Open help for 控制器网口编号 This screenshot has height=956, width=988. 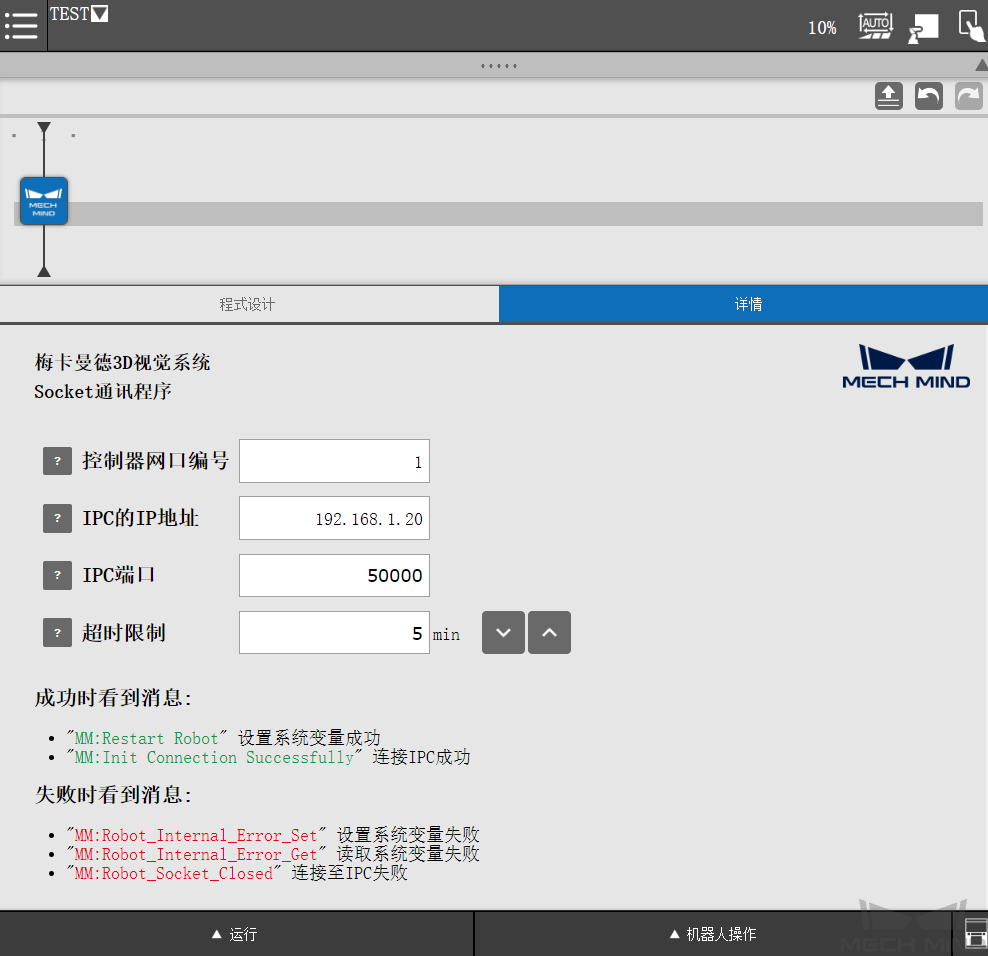pos(57,461)
